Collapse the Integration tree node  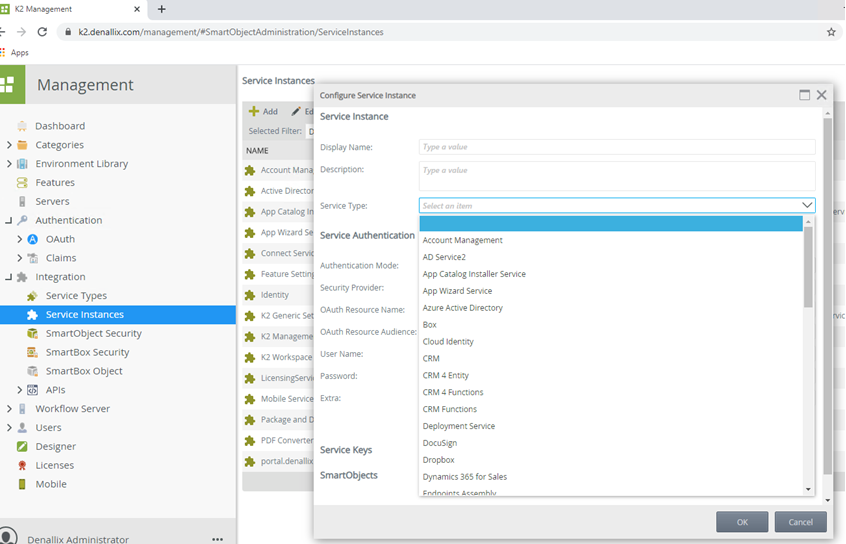coord(9,277)
